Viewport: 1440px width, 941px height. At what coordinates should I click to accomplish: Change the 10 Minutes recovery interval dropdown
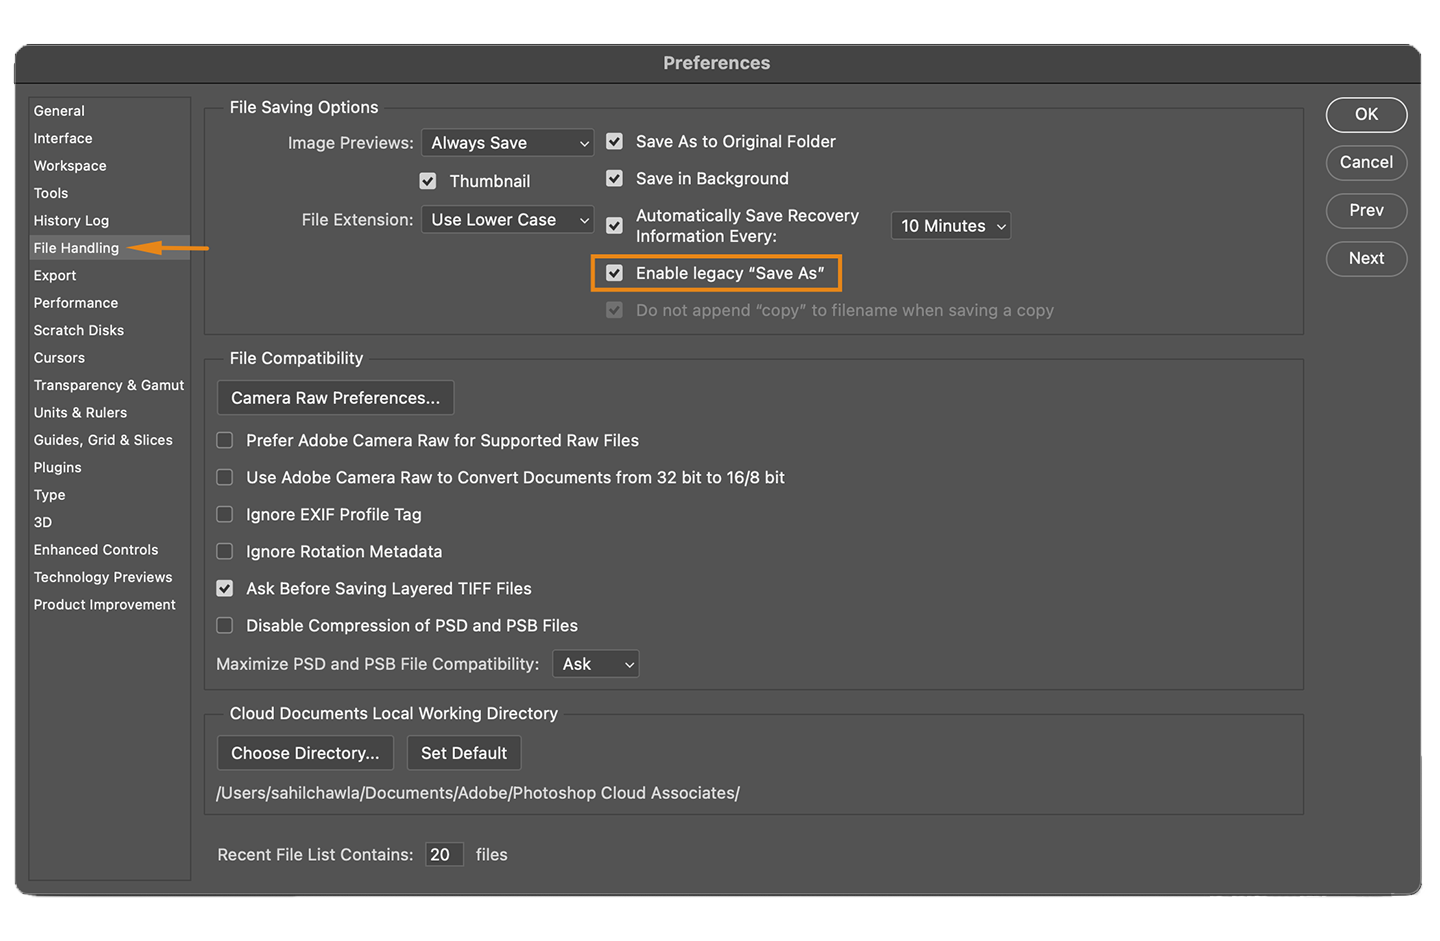click(x=950, y=225)
